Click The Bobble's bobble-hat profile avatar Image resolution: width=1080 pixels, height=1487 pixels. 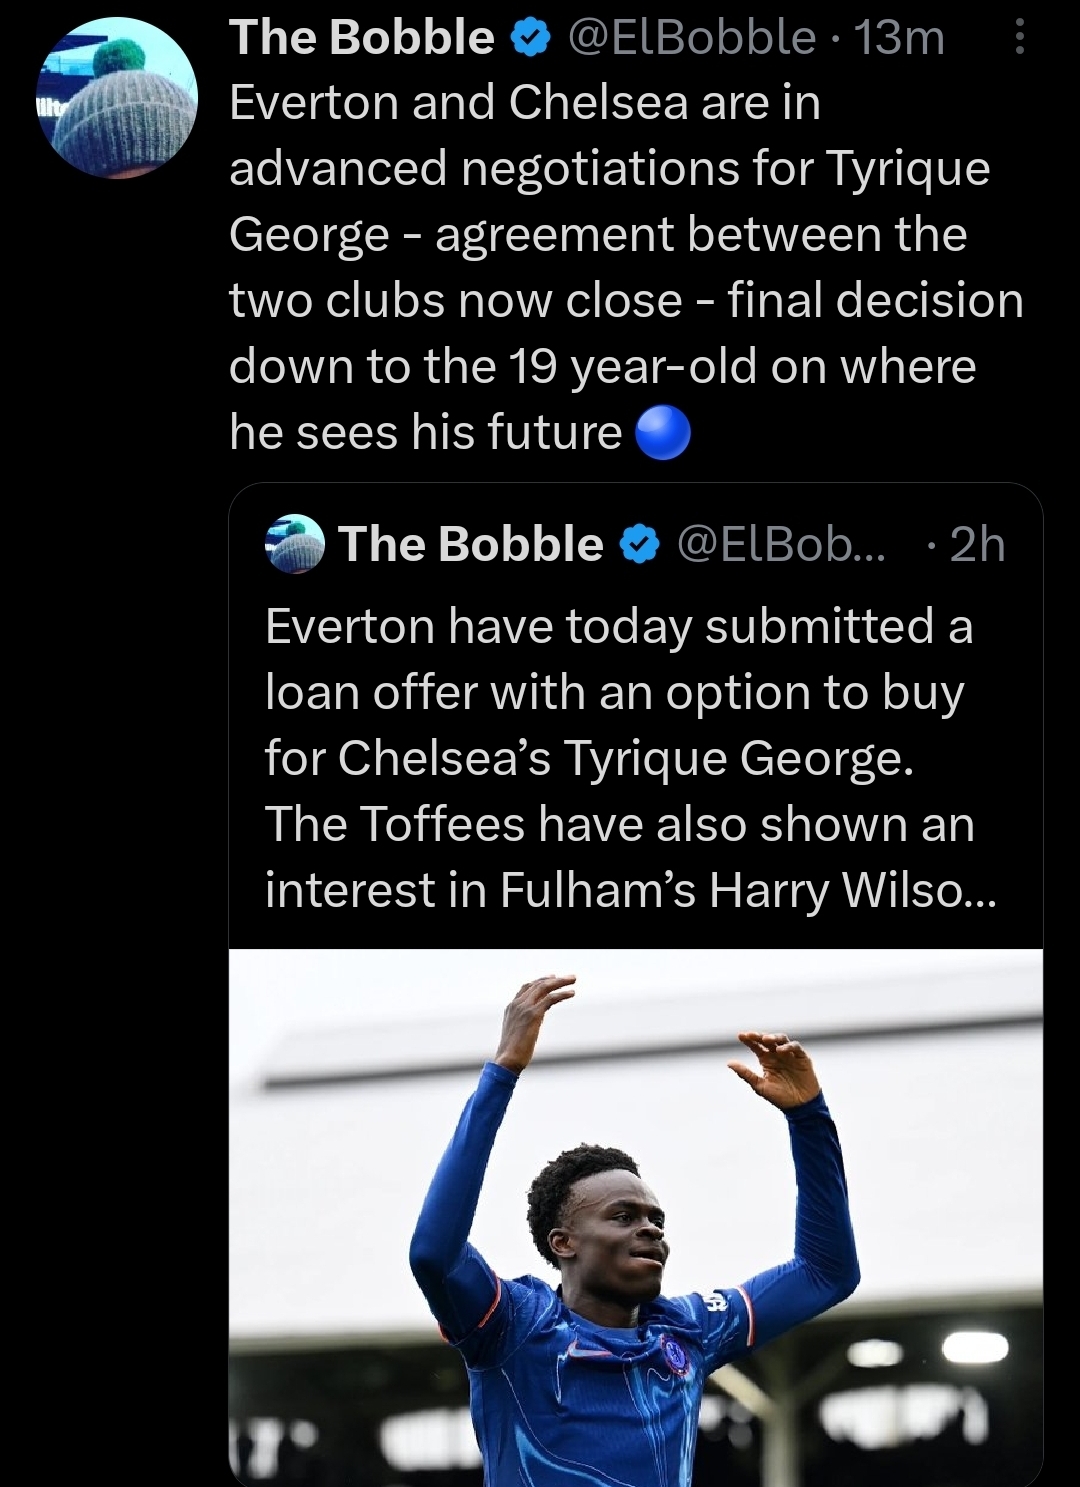118,98
